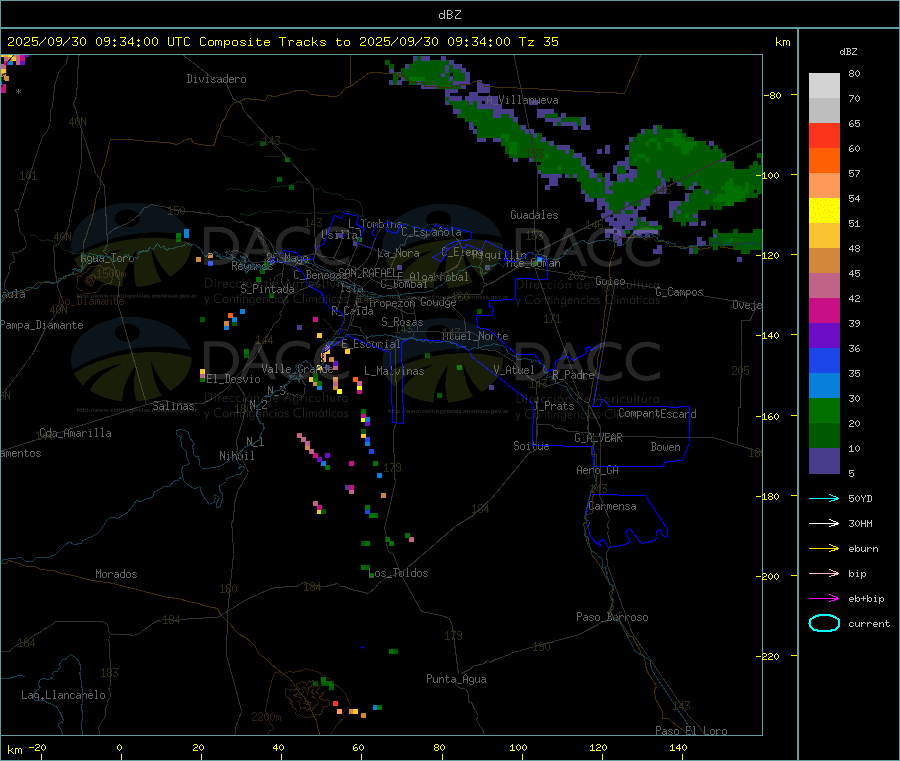The image size is (900, 761).
Task: Click the 'Nihuil' map label
Action: coord(236,456)
